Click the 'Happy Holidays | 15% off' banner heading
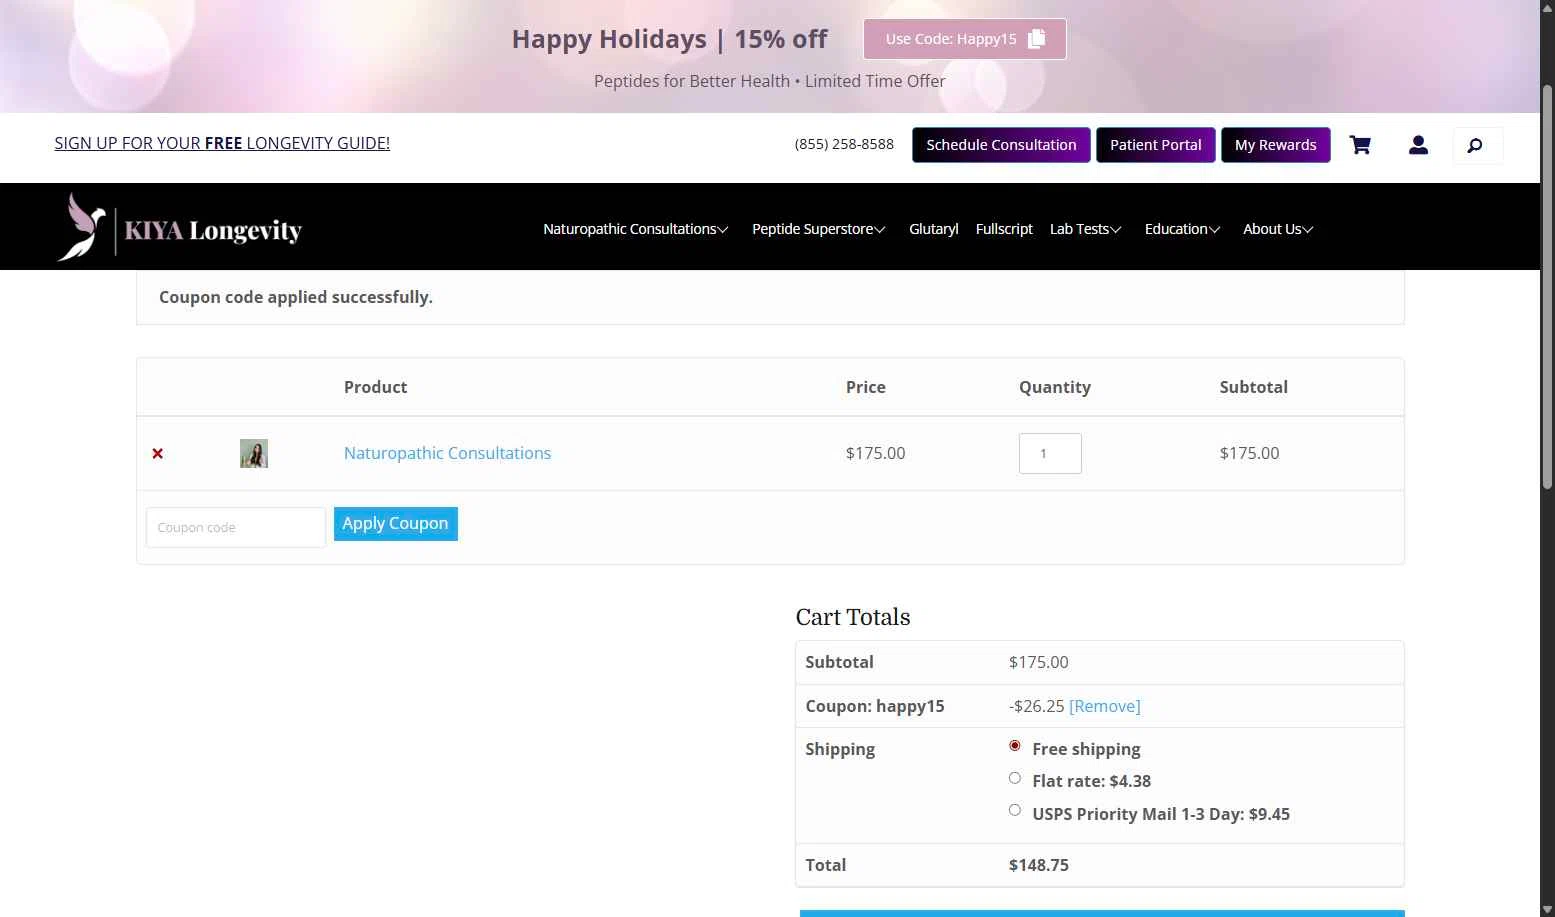Screen dimensions: 1555x917 pos(669,39)
